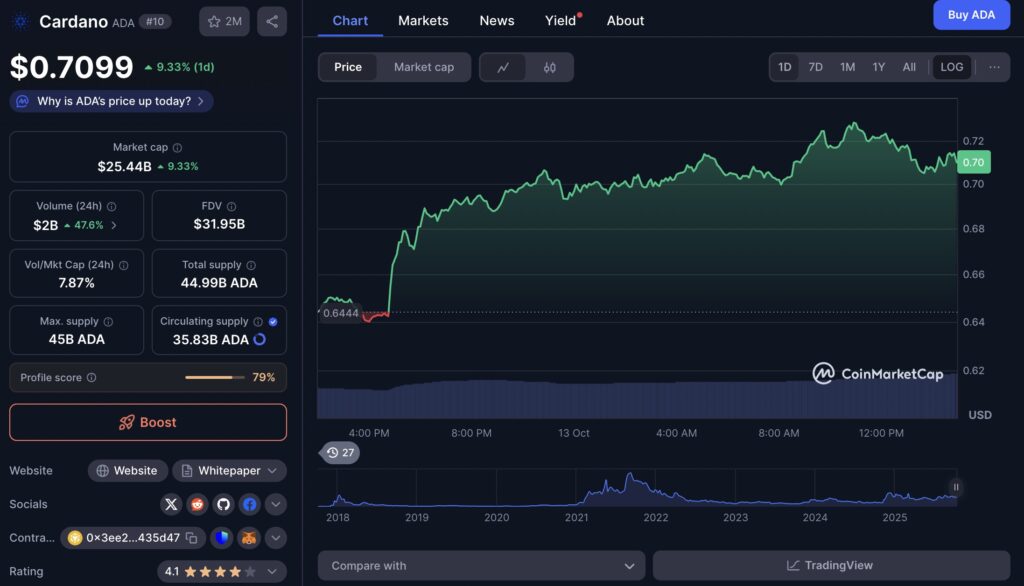This screenshot has height=586, width=1024.
Task: Set chart range to 1Y
Action: coord(878,67)
